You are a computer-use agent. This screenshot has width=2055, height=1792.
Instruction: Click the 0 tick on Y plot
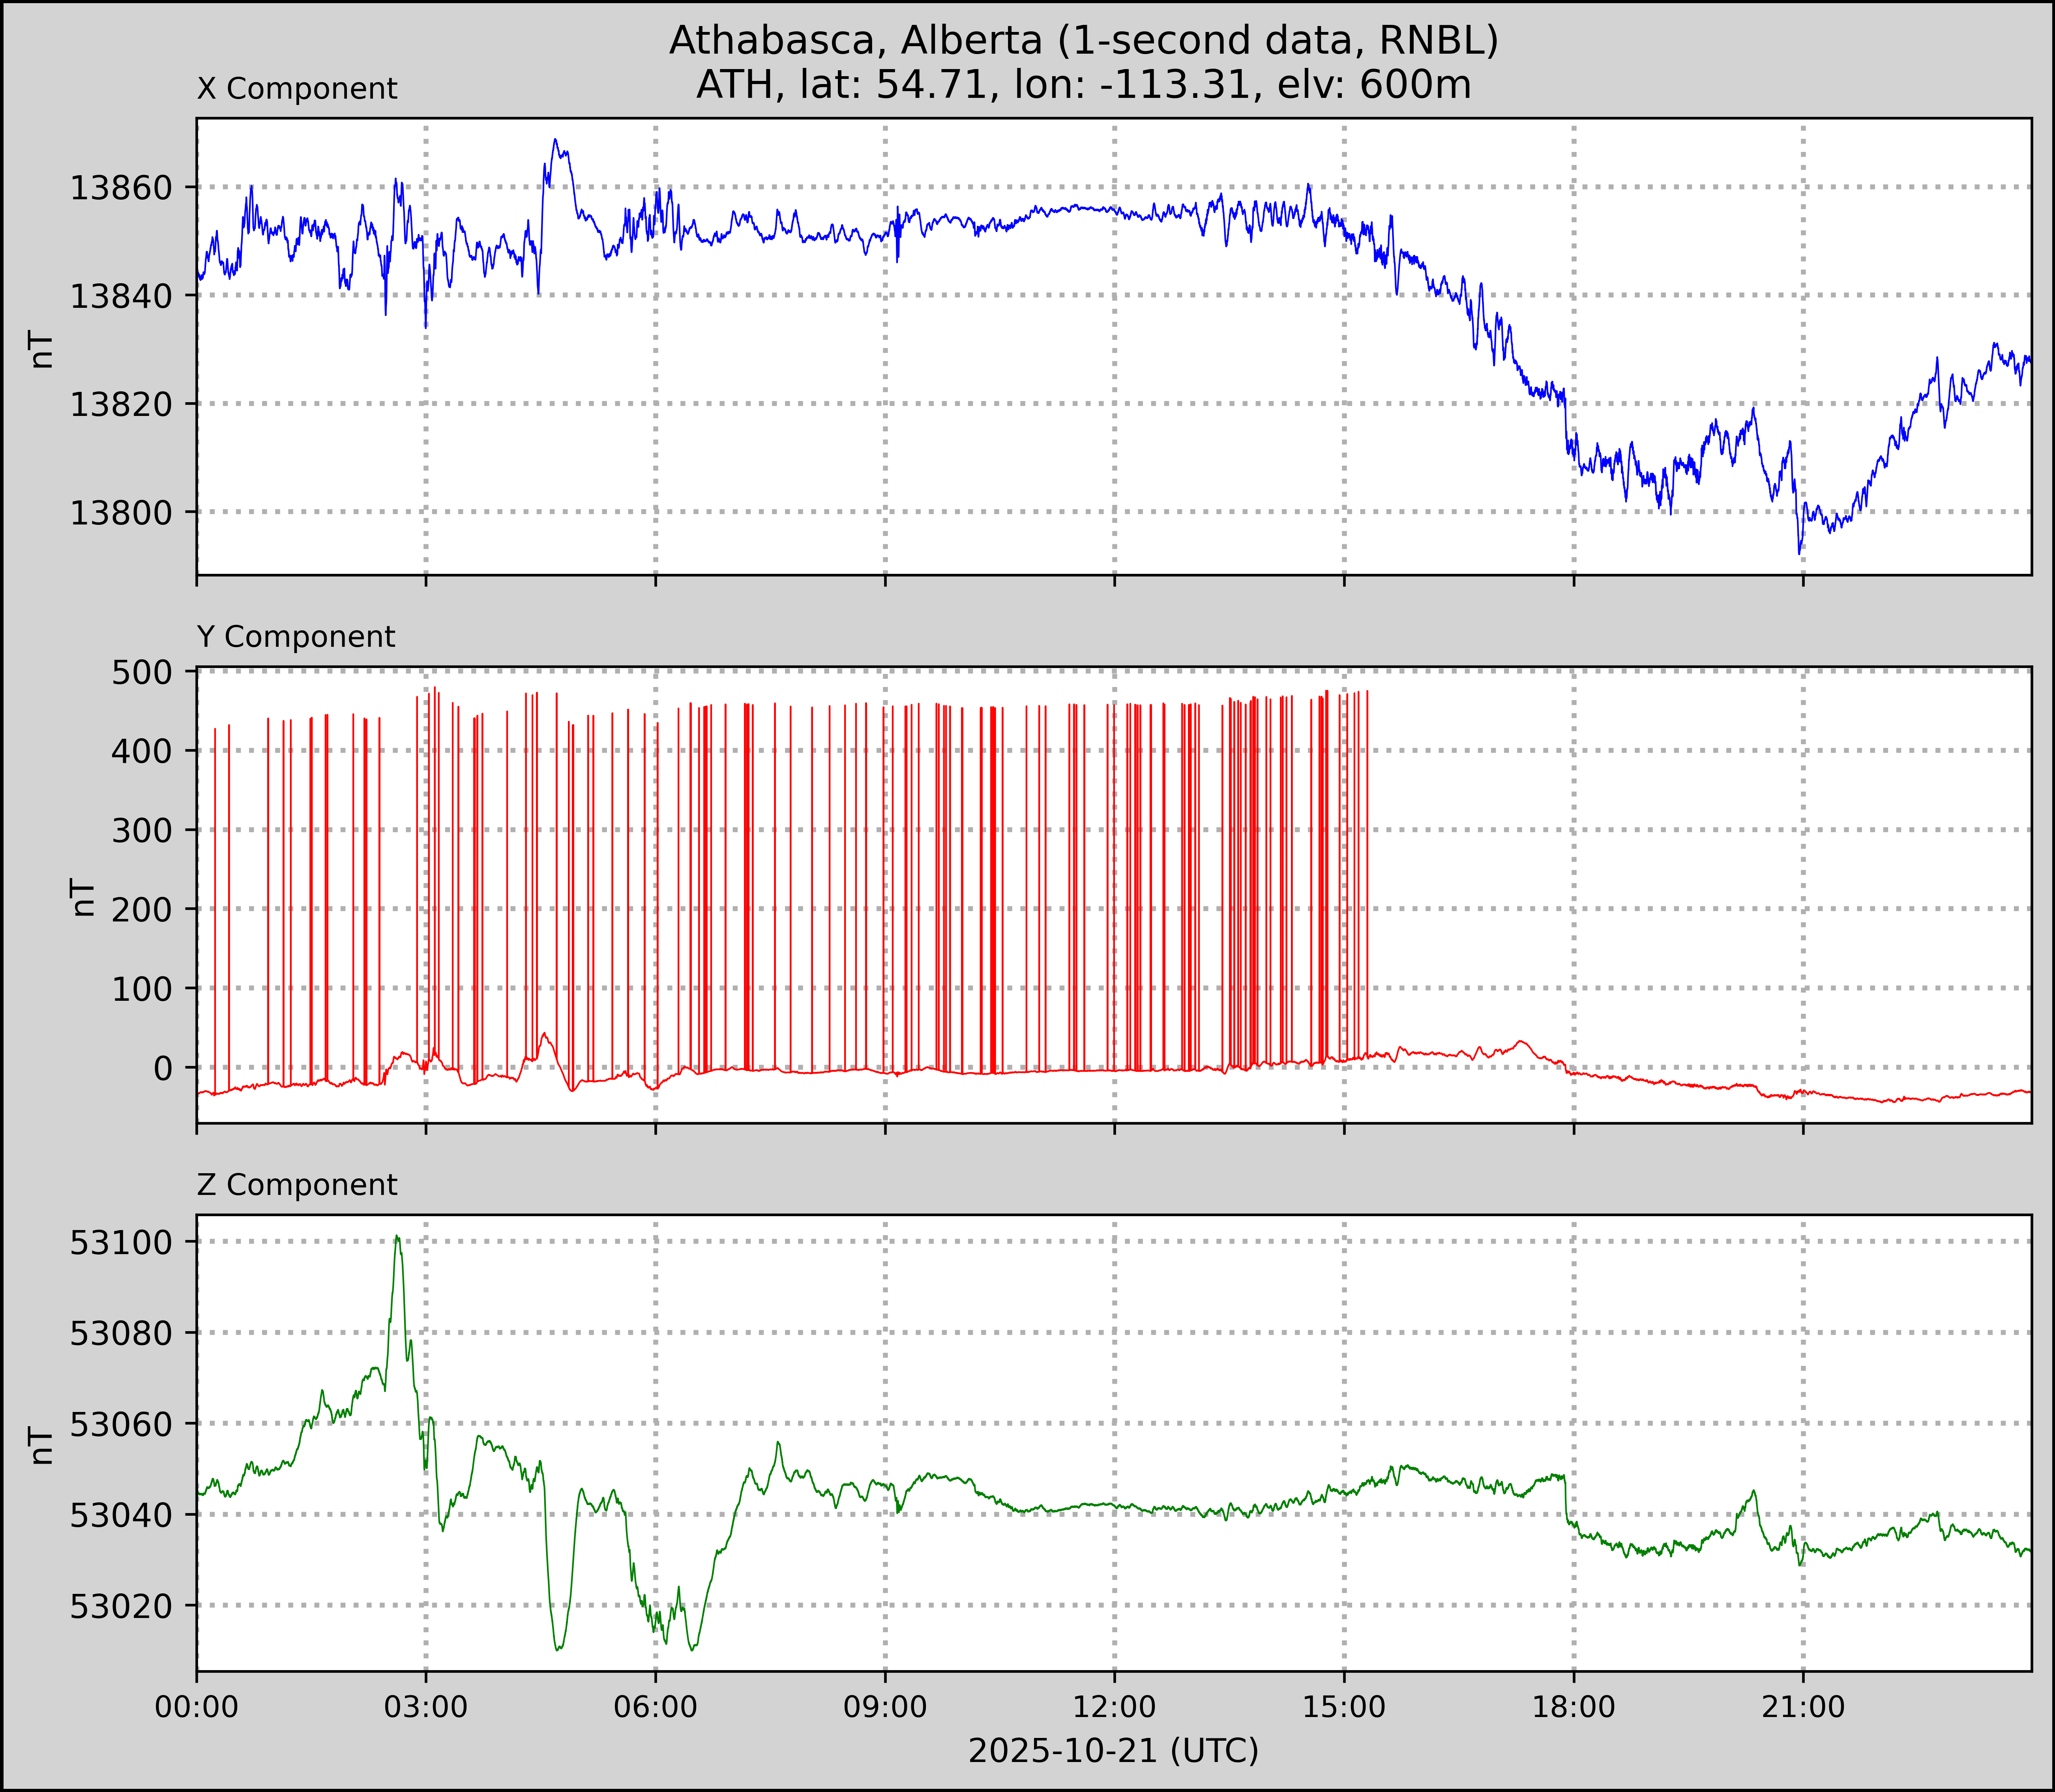point(163,1068)
